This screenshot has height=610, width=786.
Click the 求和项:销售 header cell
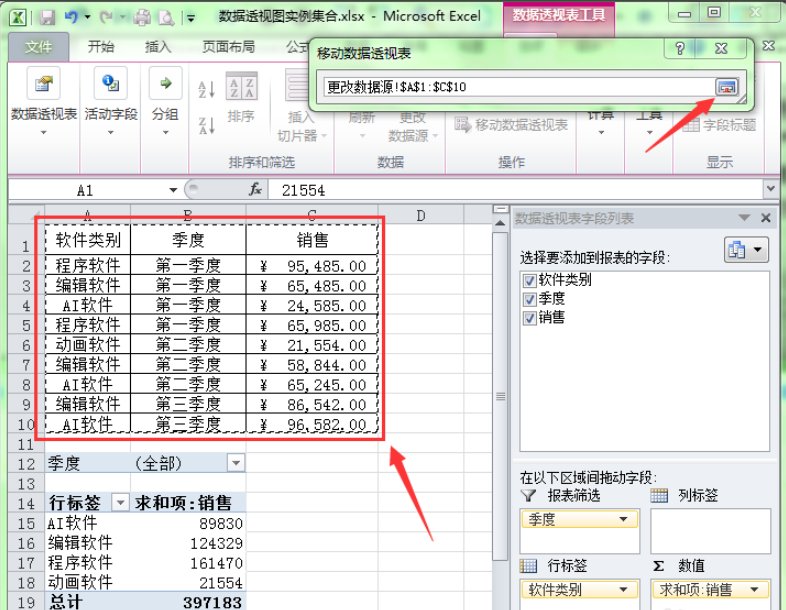click(188, 502)
